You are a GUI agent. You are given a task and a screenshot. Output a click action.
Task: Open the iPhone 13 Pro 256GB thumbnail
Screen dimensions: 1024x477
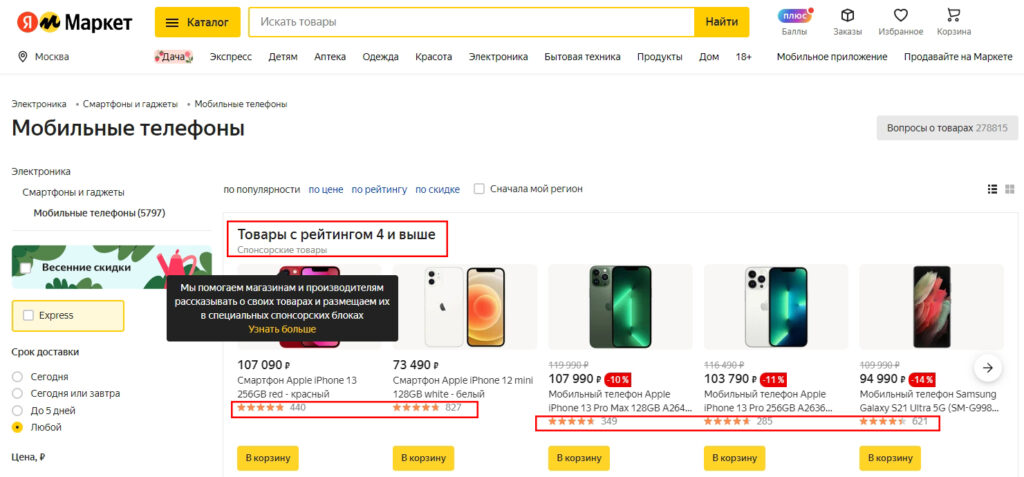[x=776, y=306]
